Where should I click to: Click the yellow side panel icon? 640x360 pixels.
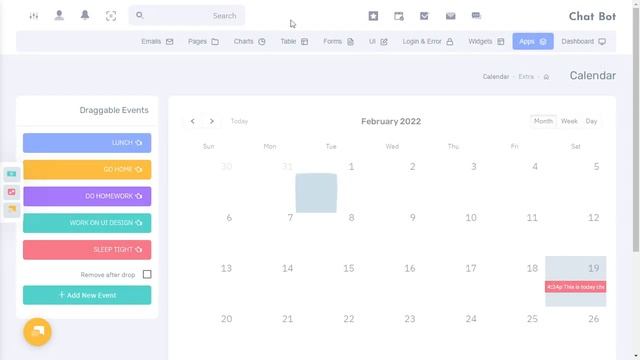[12, 209]
